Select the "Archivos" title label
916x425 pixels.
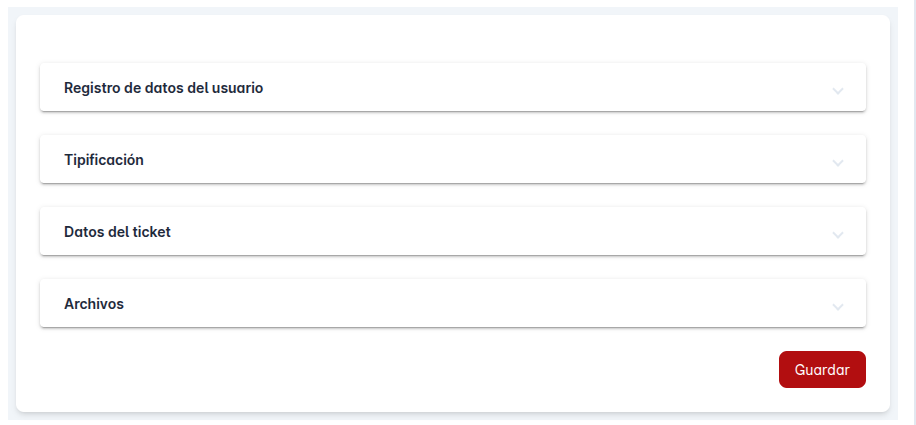click(x=94, y=304)
